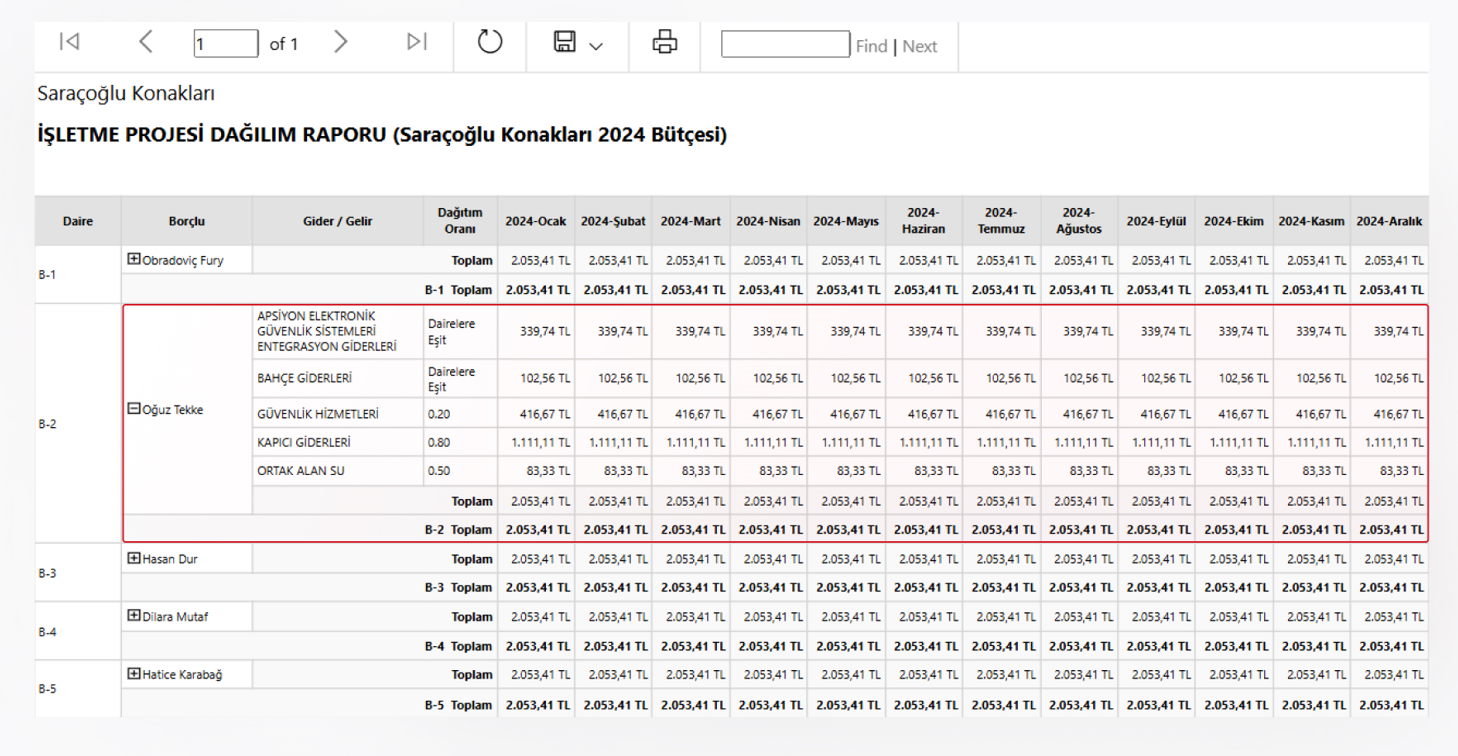This screenshot has height=756, width=1458.
Task: Click the 2024-Kasım column header
Action: pos(1311,221)
